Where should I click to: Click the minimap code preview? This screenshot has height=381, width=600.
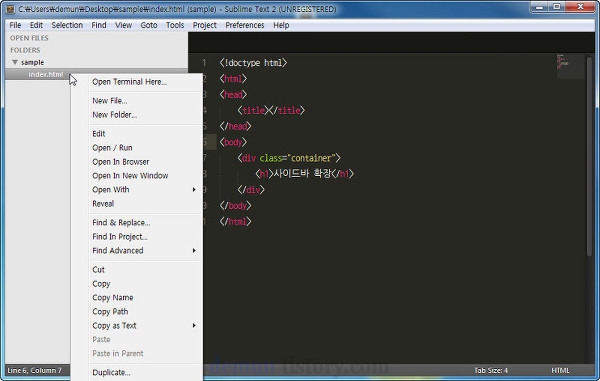[x=562, y=63]
